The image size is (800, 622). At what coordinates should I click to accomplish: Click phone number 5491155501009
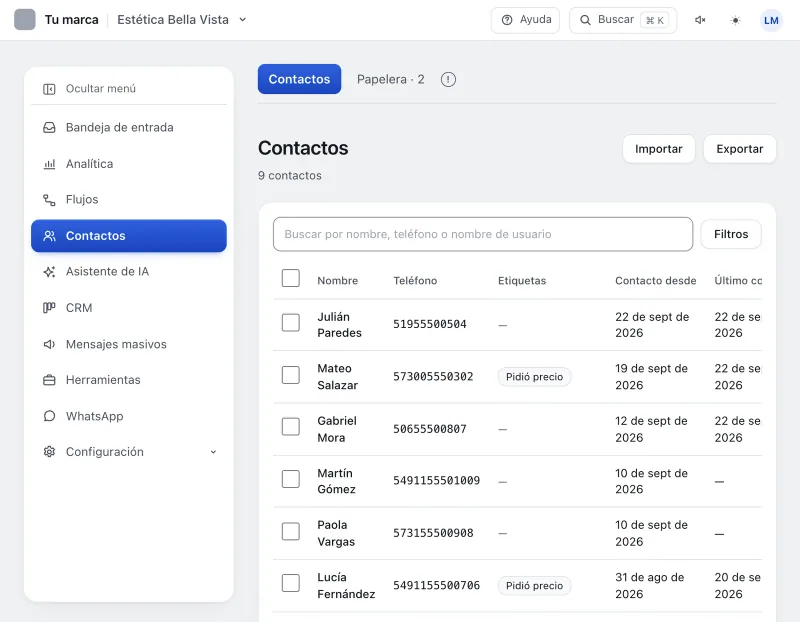[436, 481]
